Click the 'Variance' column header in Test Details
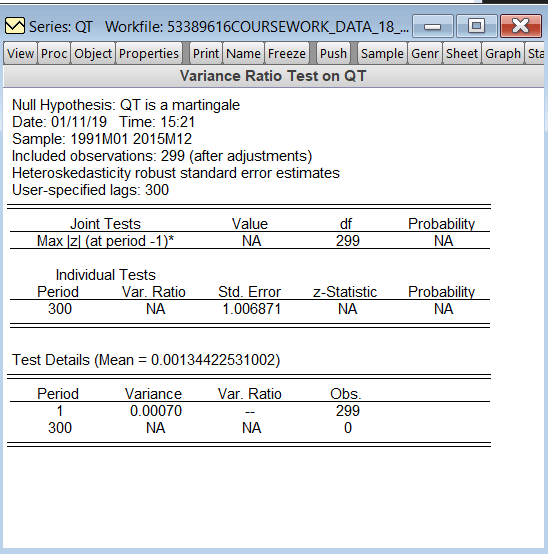Viewport: 548px width, 554px height. [x=153, y=394]
